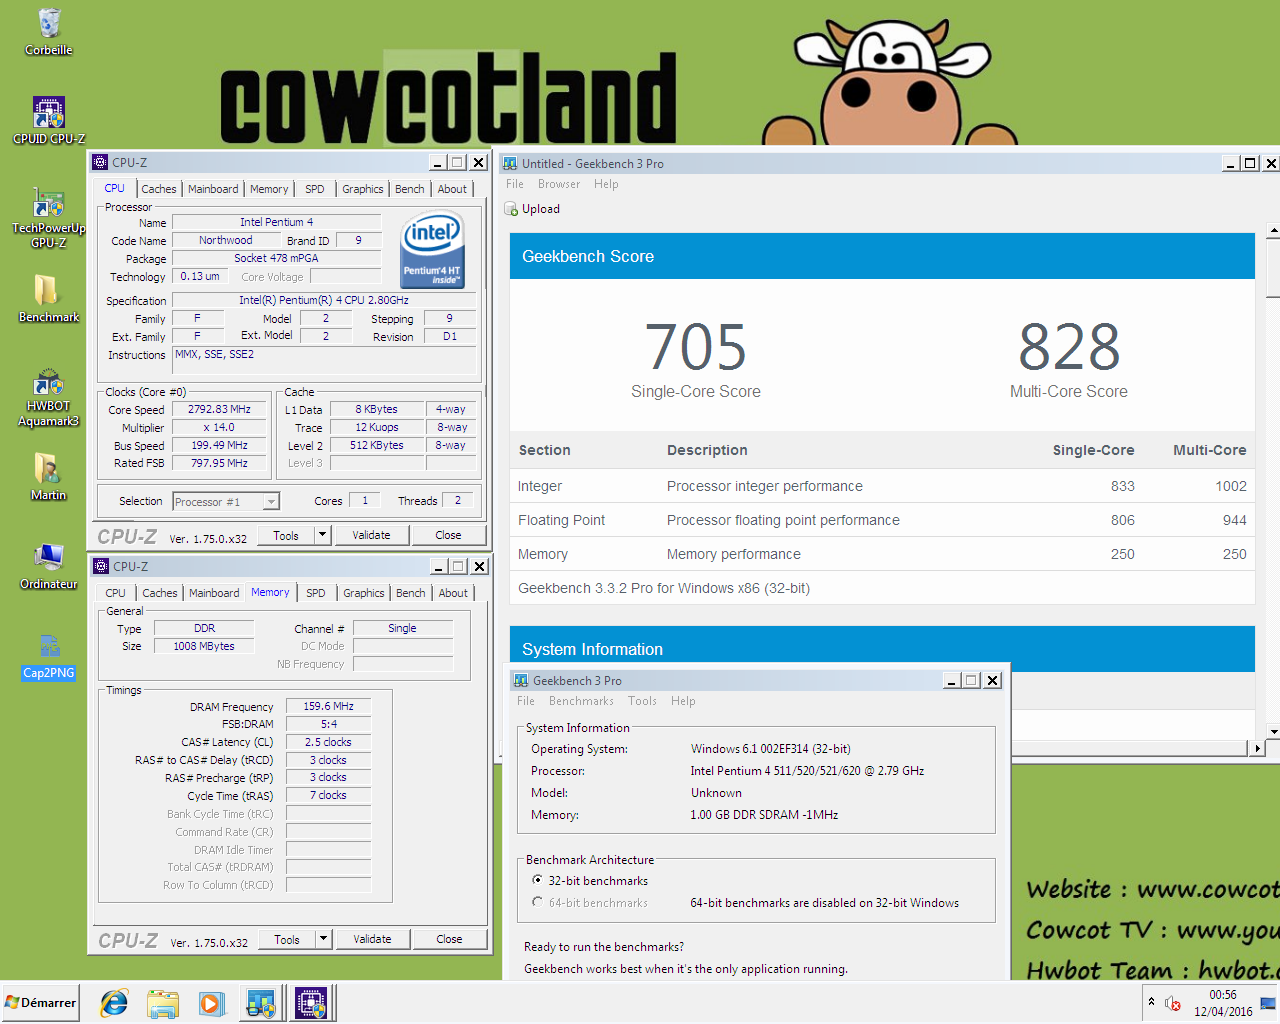Click the Démarrer start button
Viewport: 1280px width, 1024px height.
40,1002
